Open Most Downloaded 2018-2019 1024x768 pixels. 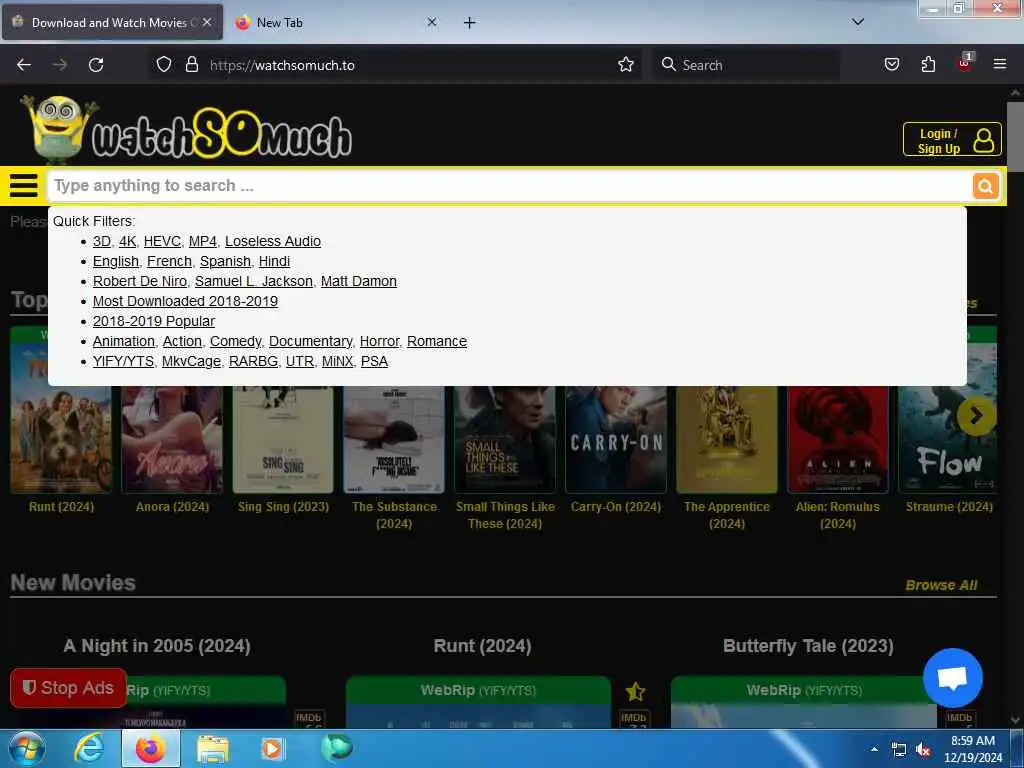tap(185, 301)
